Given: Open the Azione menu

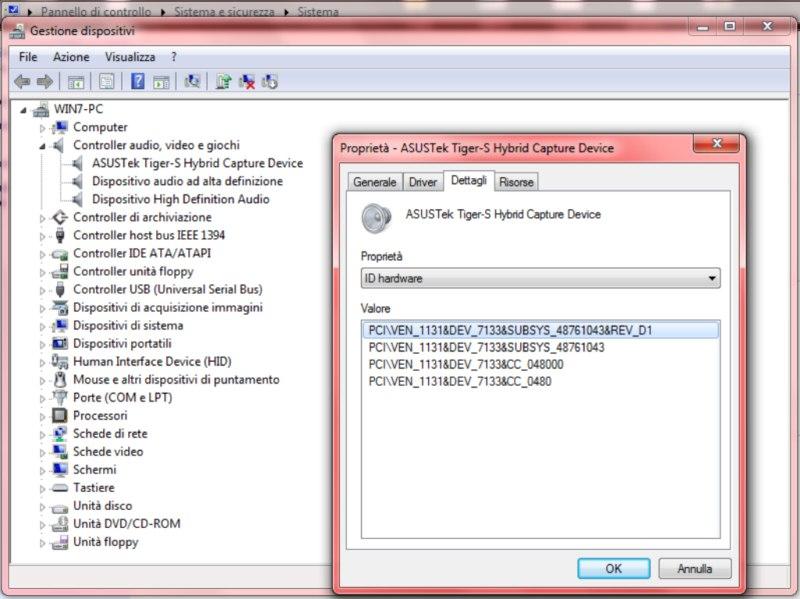Looking at the screenshot, I should [x=71, y=57].
